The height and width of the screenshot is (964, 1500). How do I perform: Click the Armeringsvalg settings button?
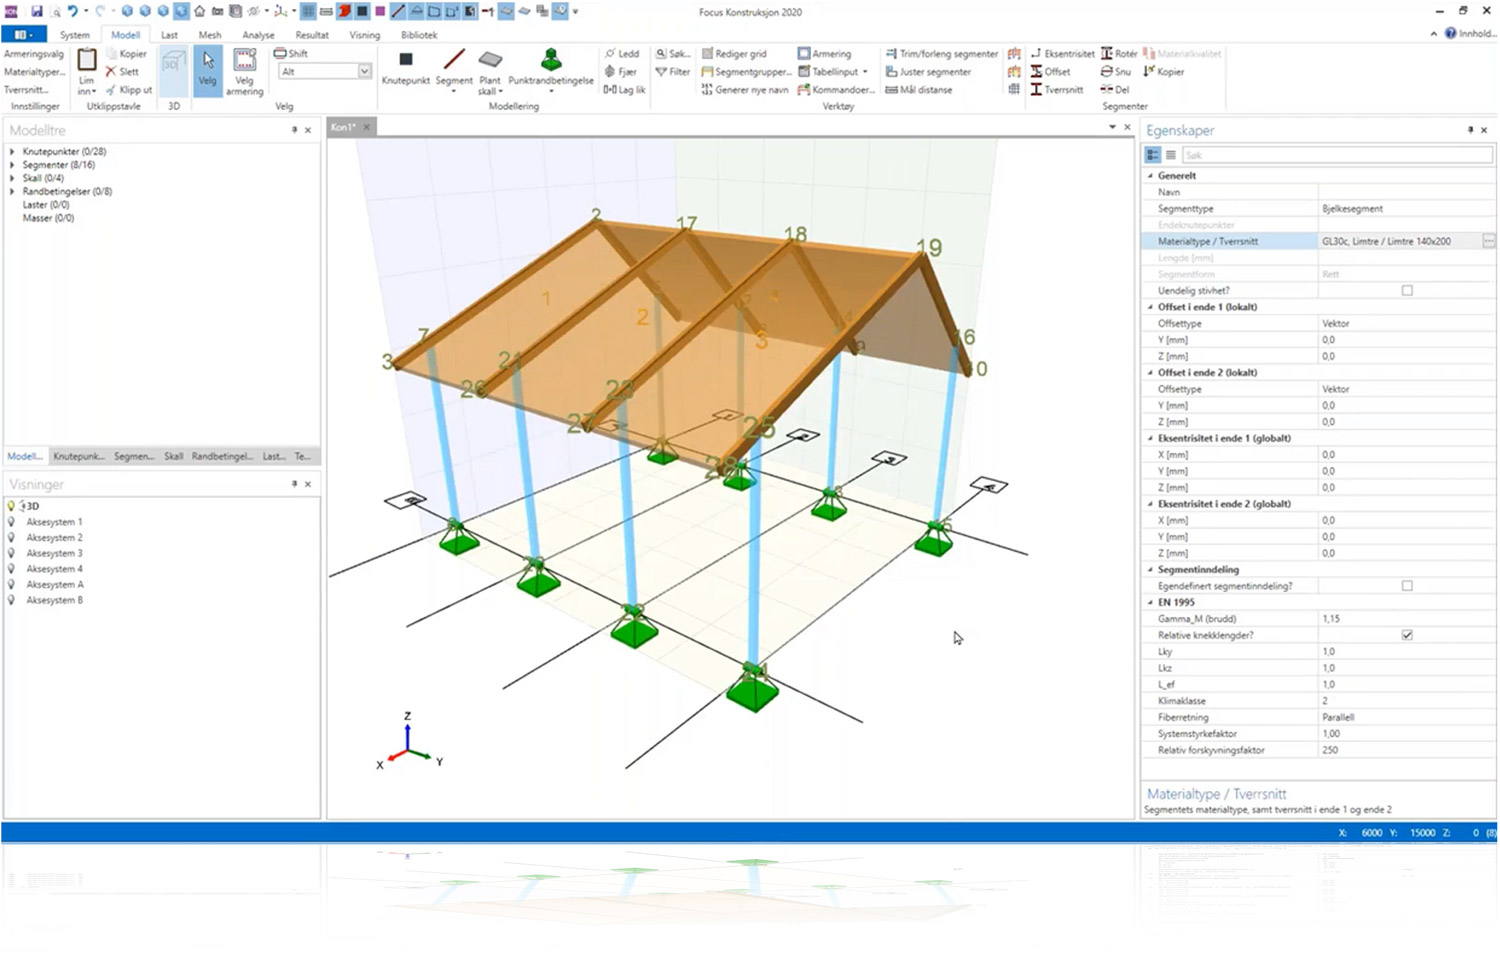coord(34,54)
